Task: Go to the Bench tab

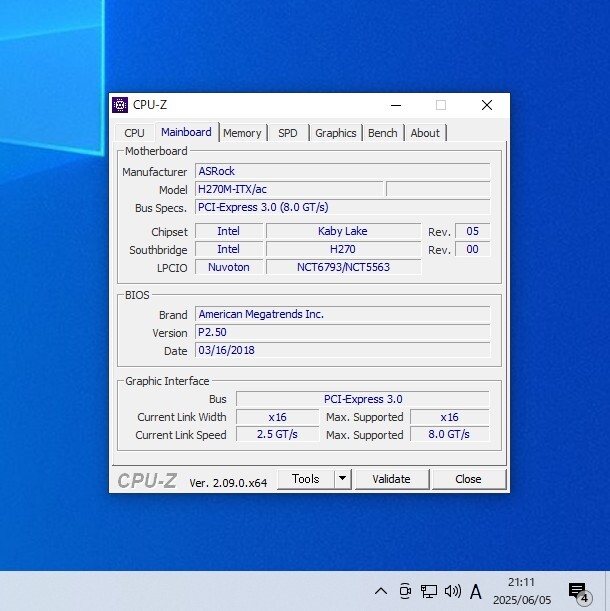Action: click(383, 133)
